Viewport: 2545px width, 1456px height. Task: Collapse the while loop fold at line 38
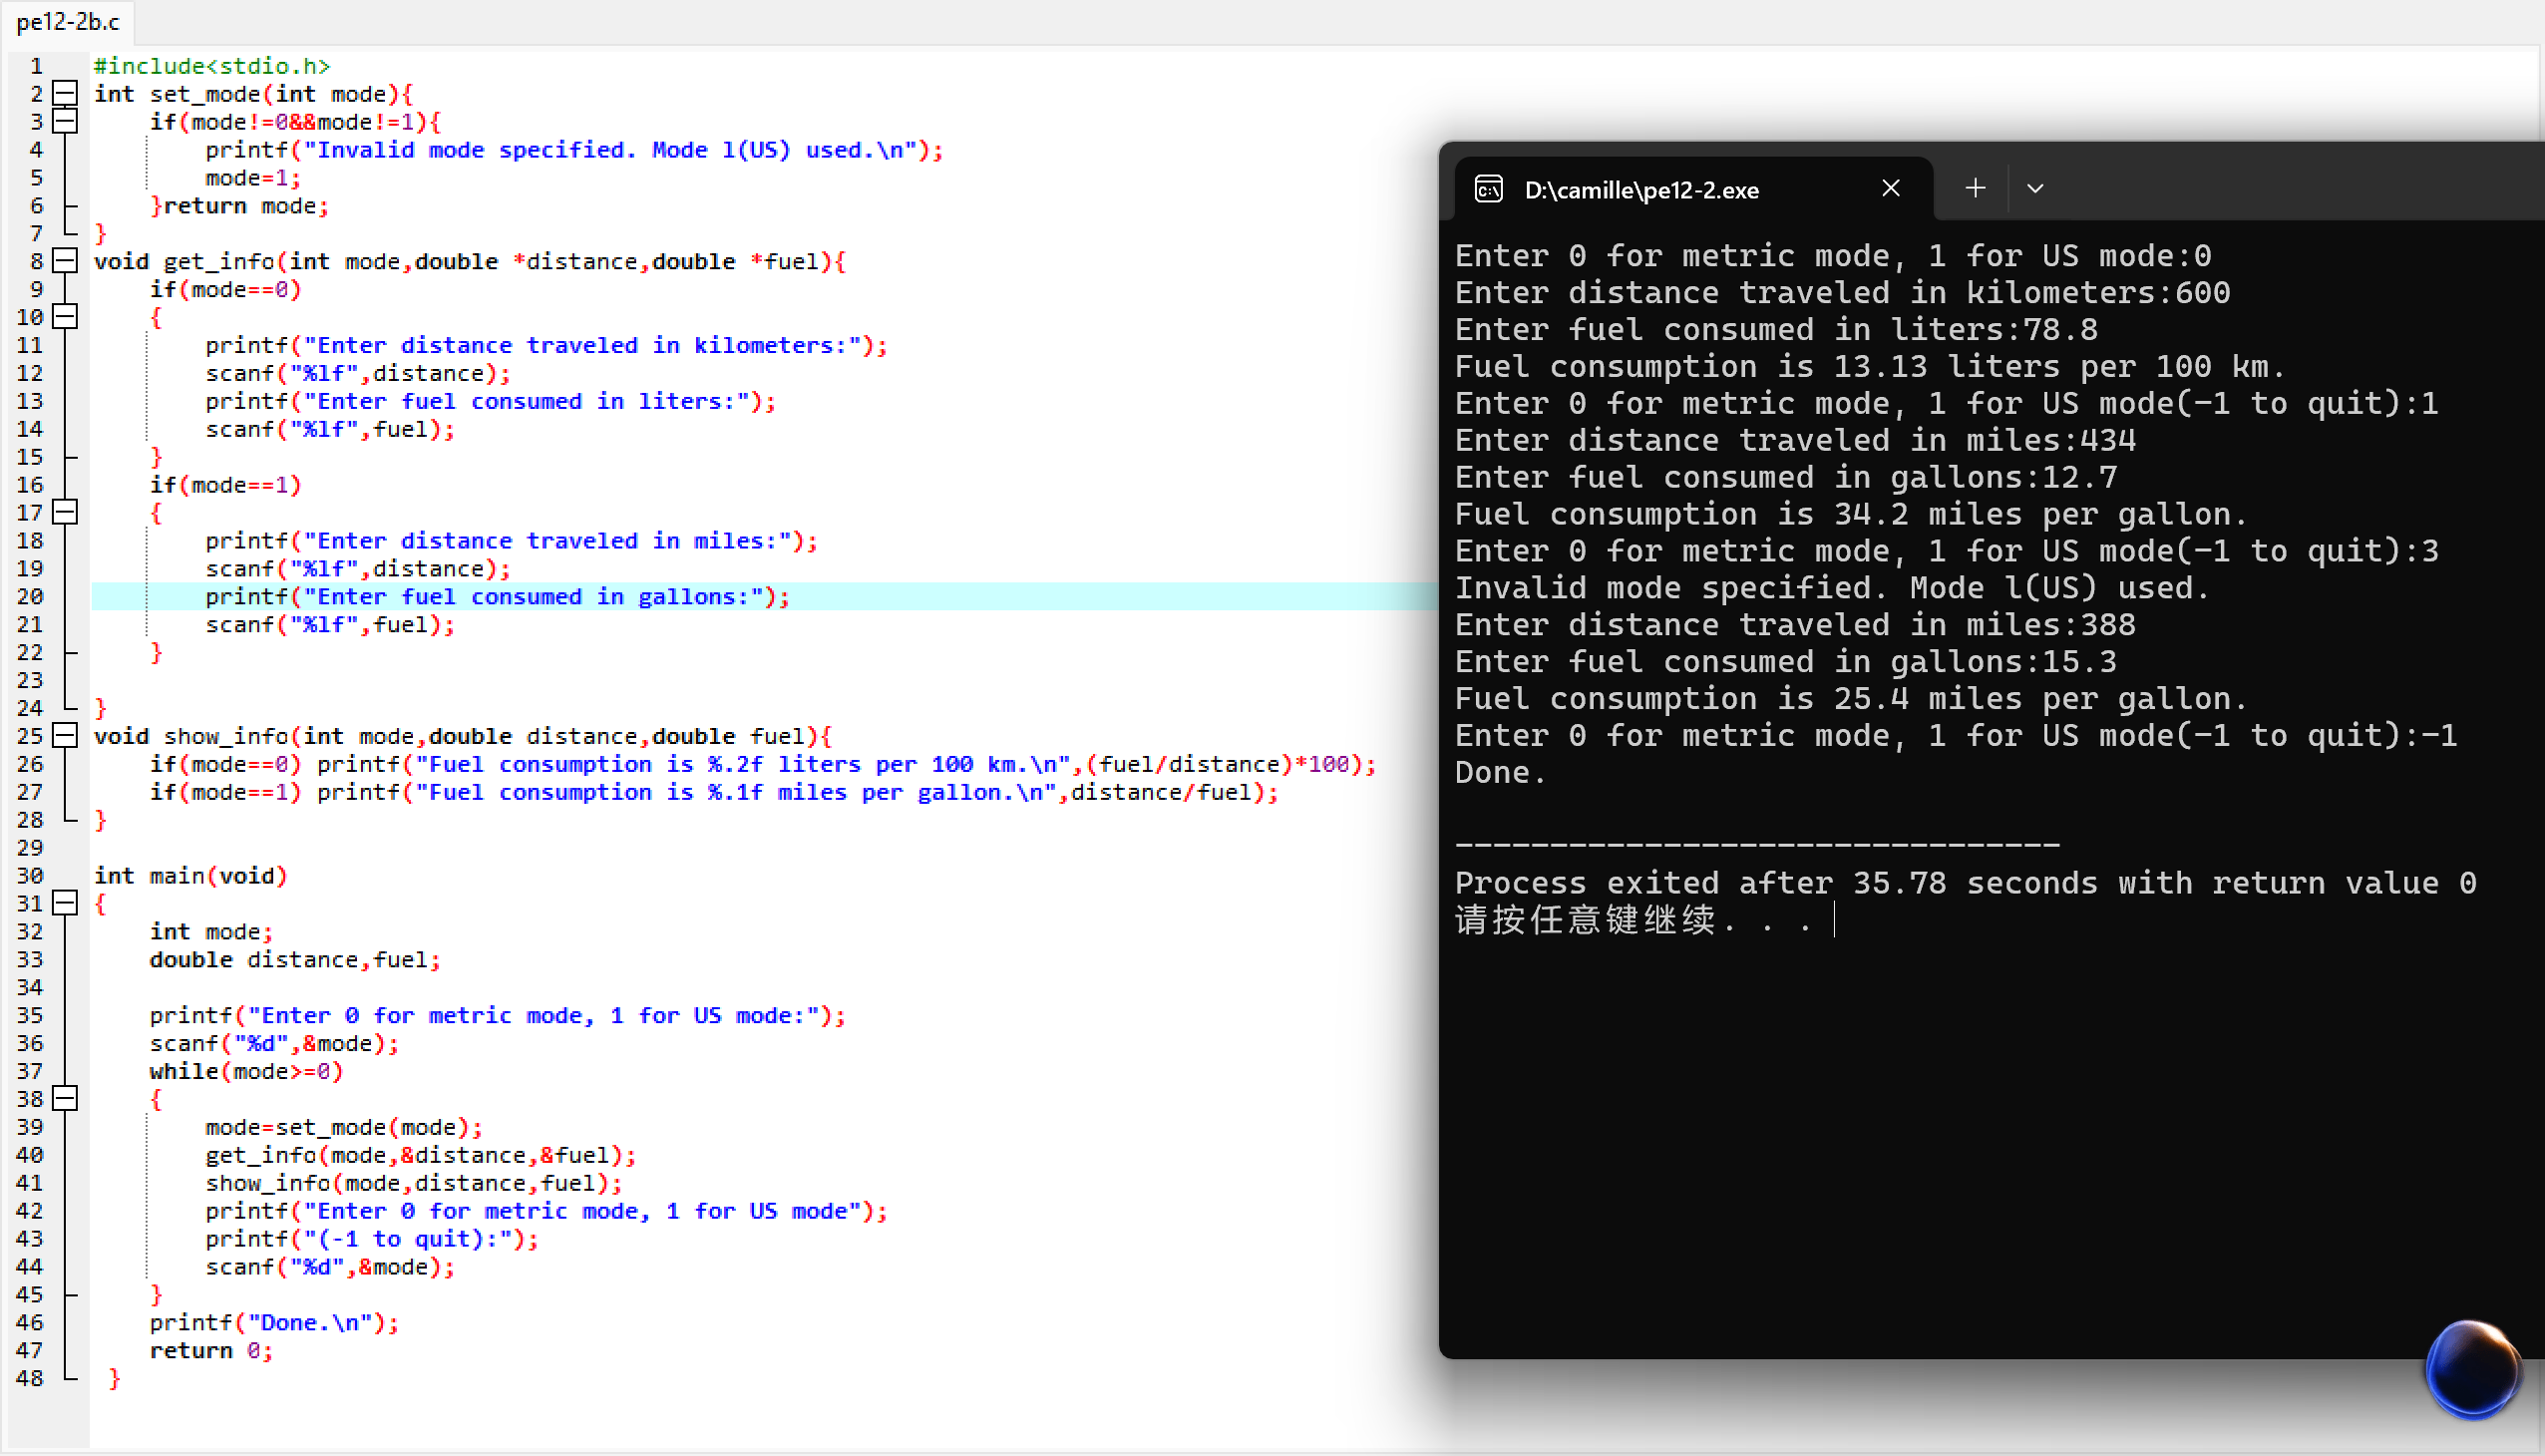click(x=65, y=1099)
